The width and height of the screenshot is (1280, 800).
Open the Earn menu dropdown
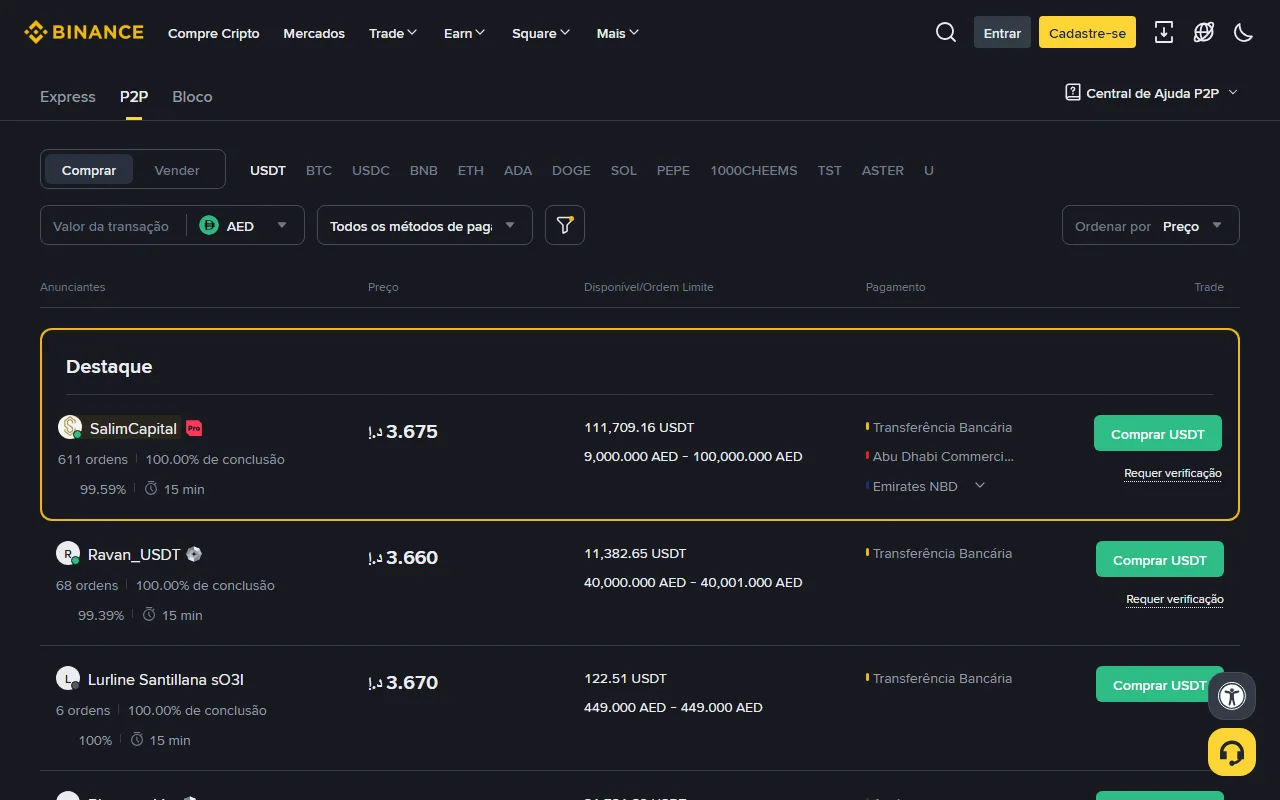click(x=464, y=33)
